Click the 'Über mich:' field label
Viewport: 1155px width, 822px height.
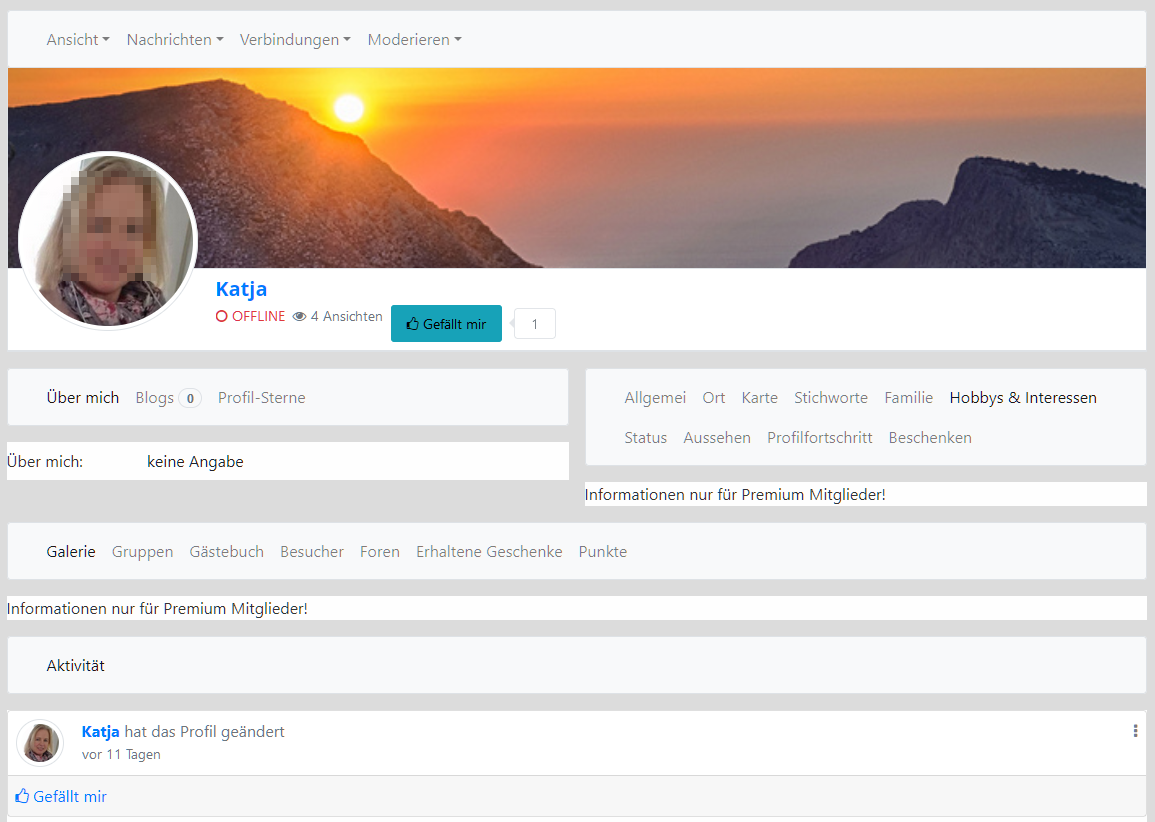tap(45, 462)
